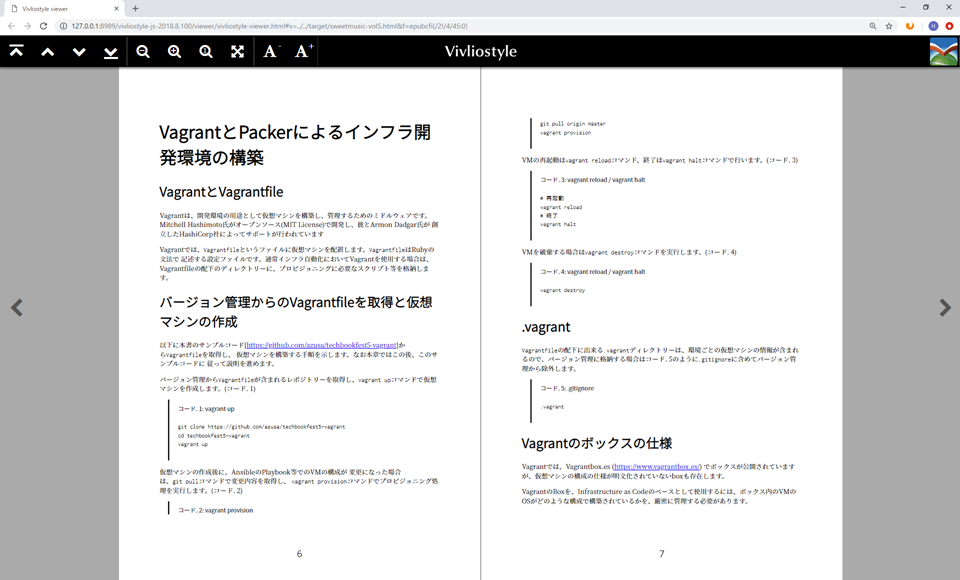Click heading VagrantとPackerによるインフラ開発環境の構築
This screenshot has width=960, height=580.
tap(295, 145)
